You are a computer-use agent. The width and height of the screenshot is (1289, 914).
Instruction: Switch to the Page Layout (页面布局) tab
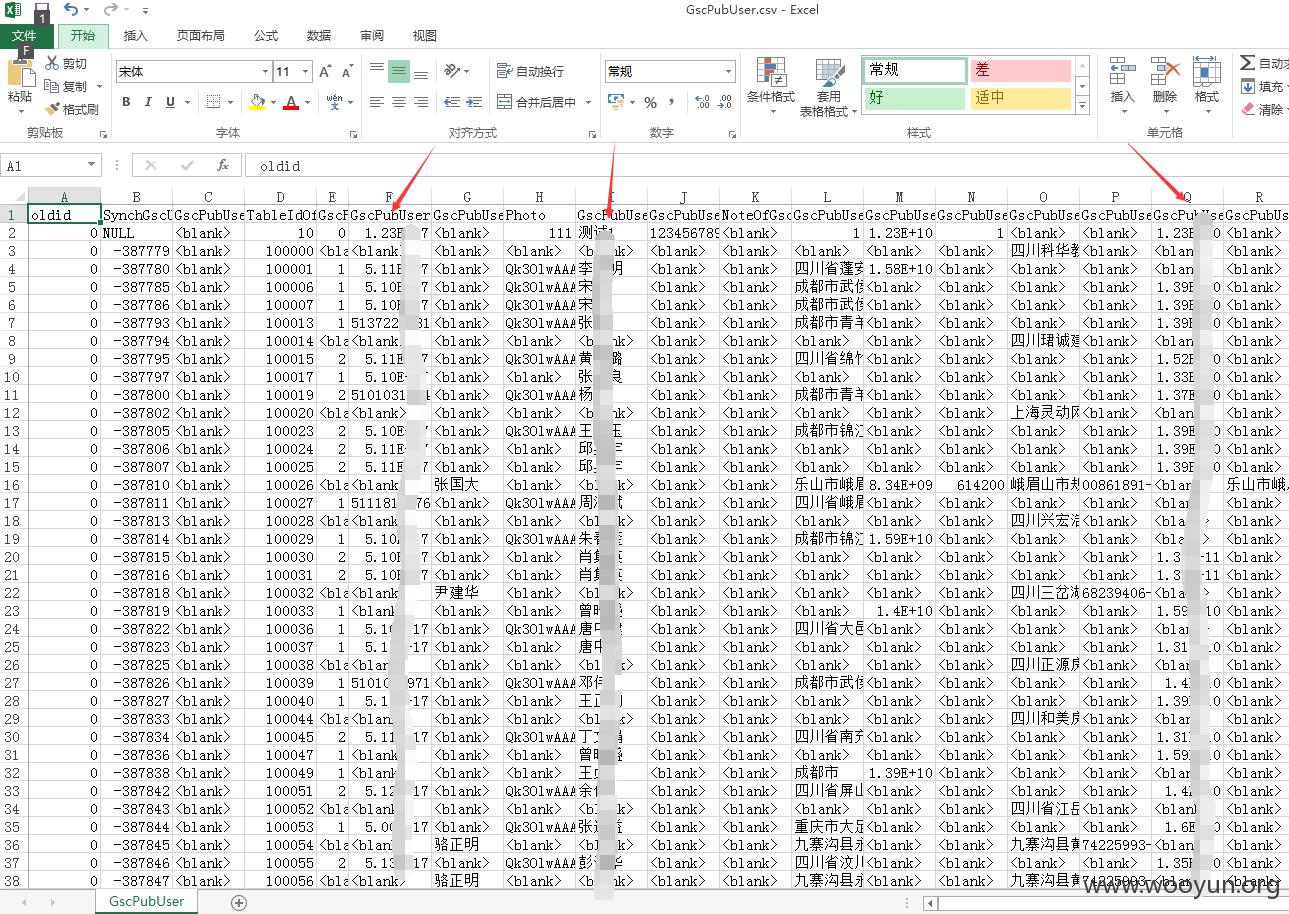[x=200, y=36]
